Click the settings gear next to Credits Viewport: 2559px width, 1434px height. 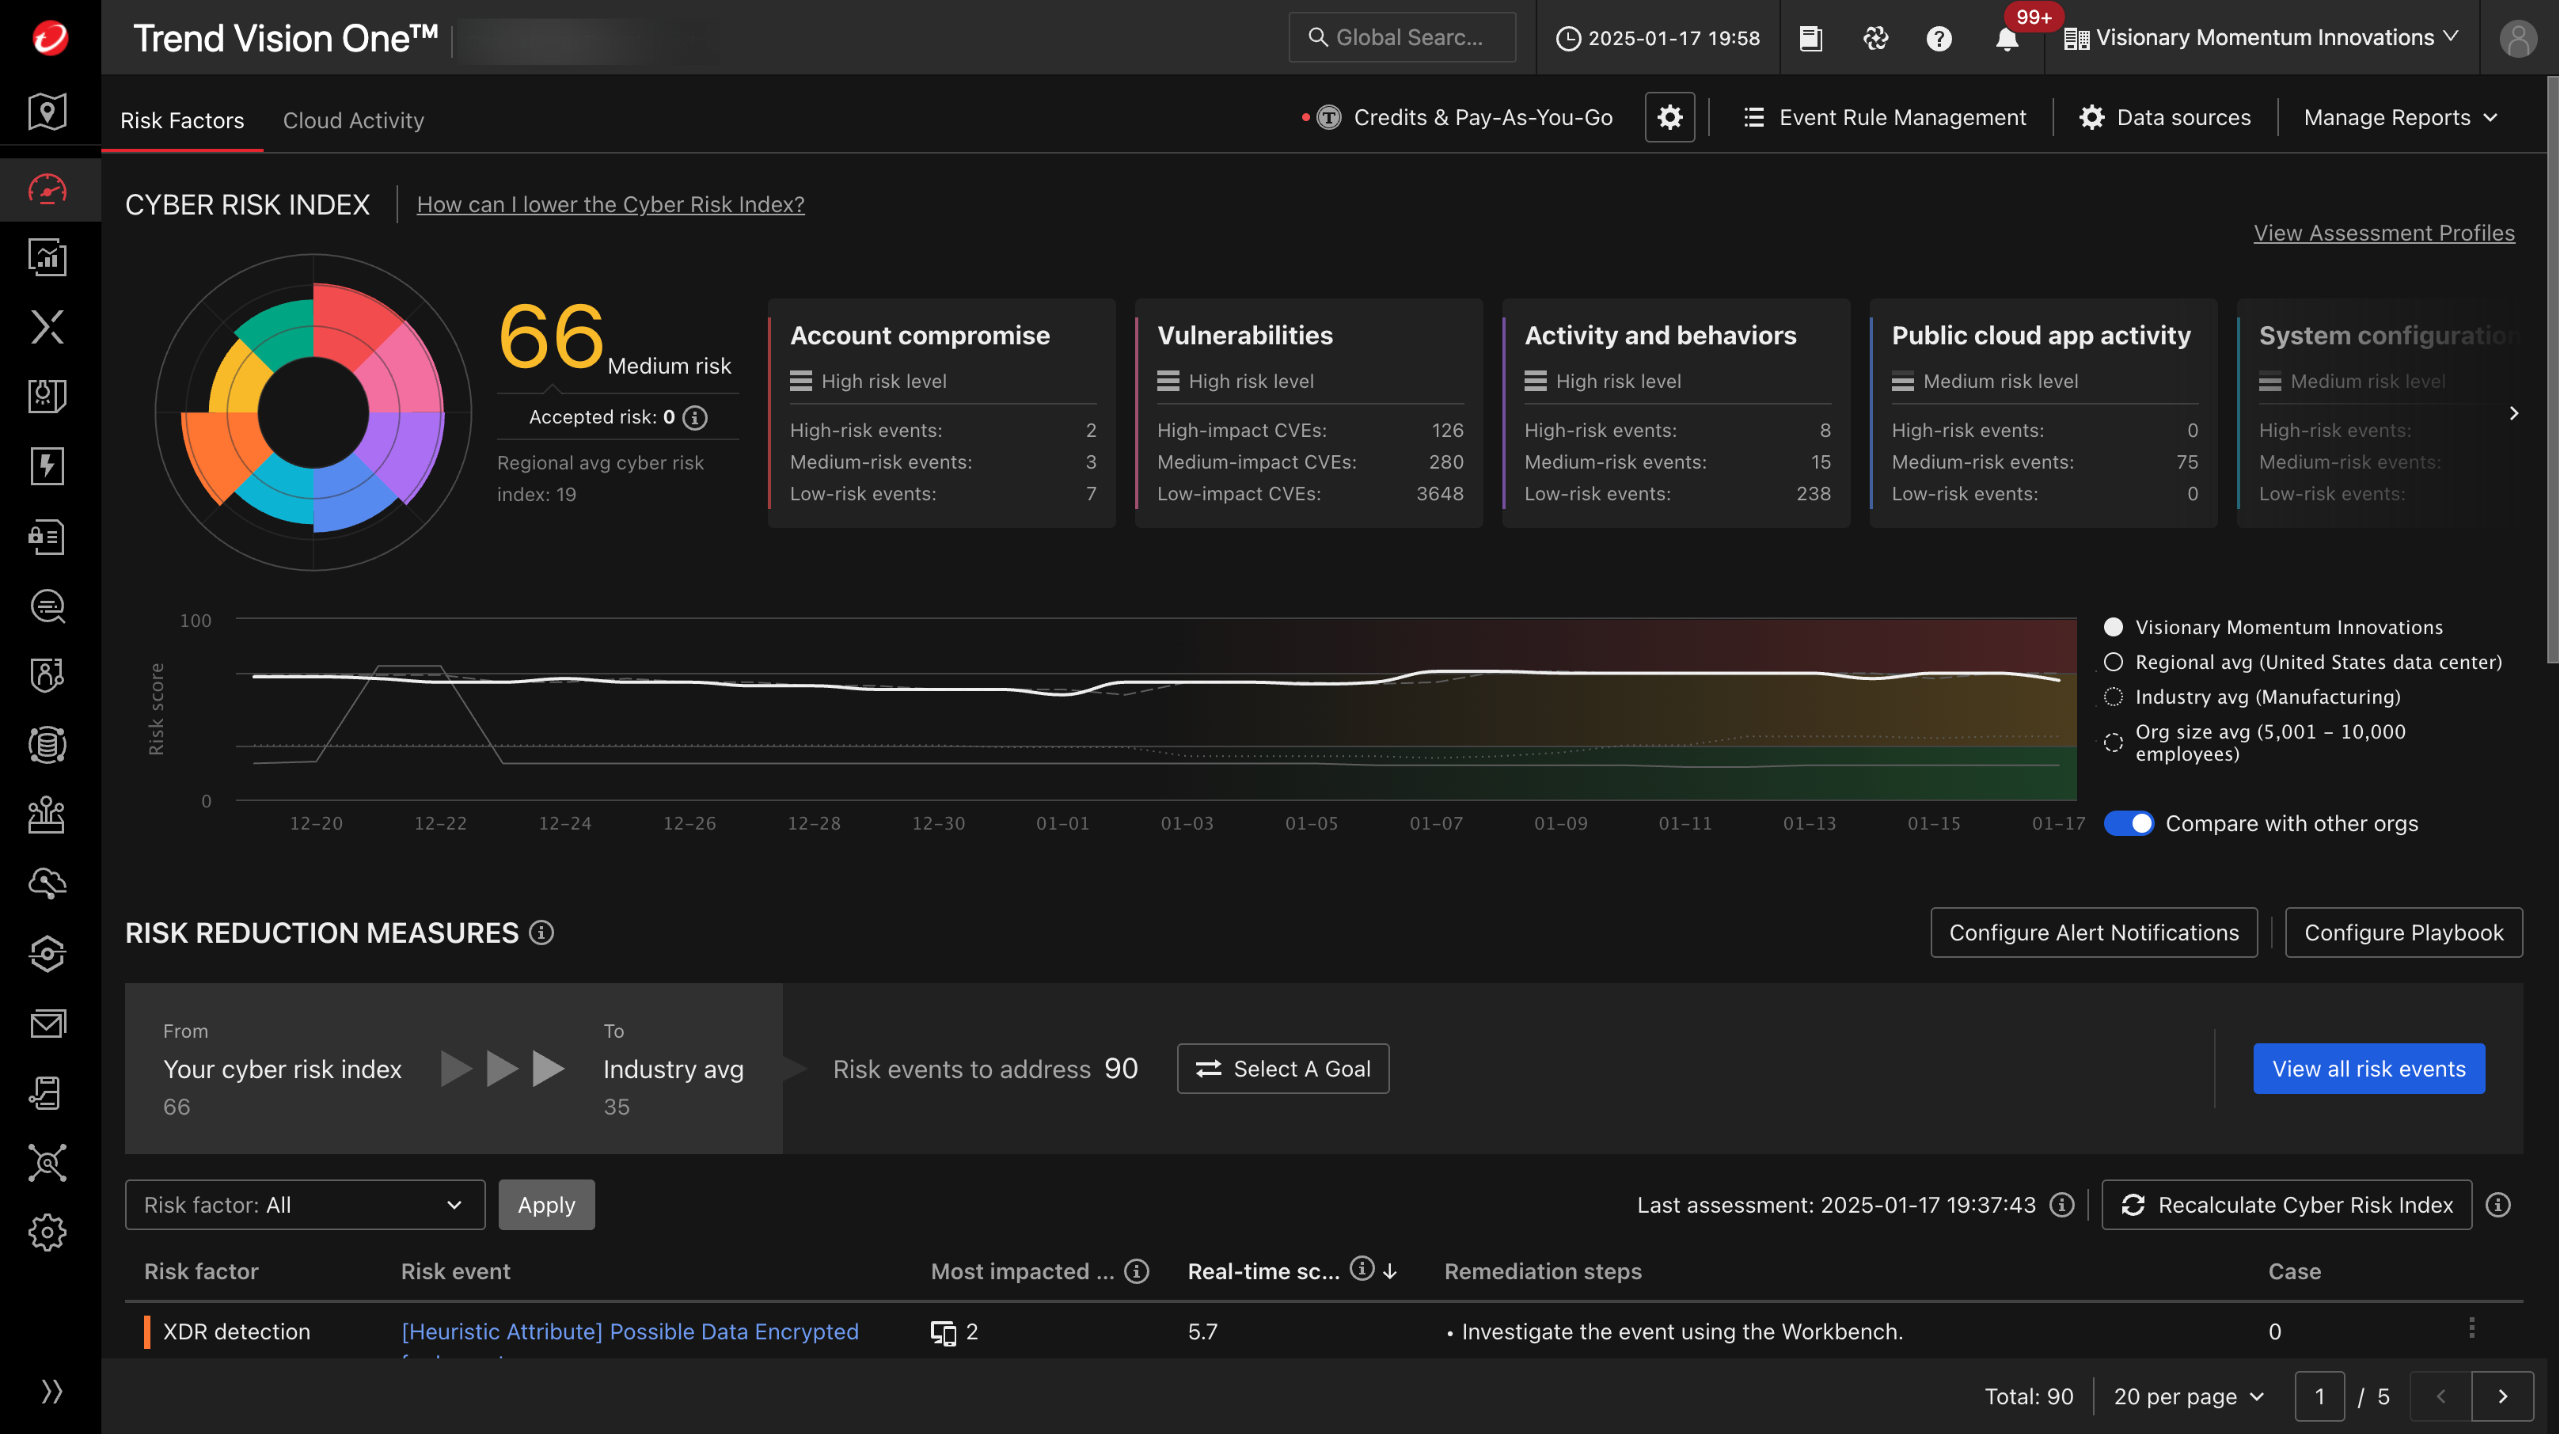click(x=1669, y=118)
